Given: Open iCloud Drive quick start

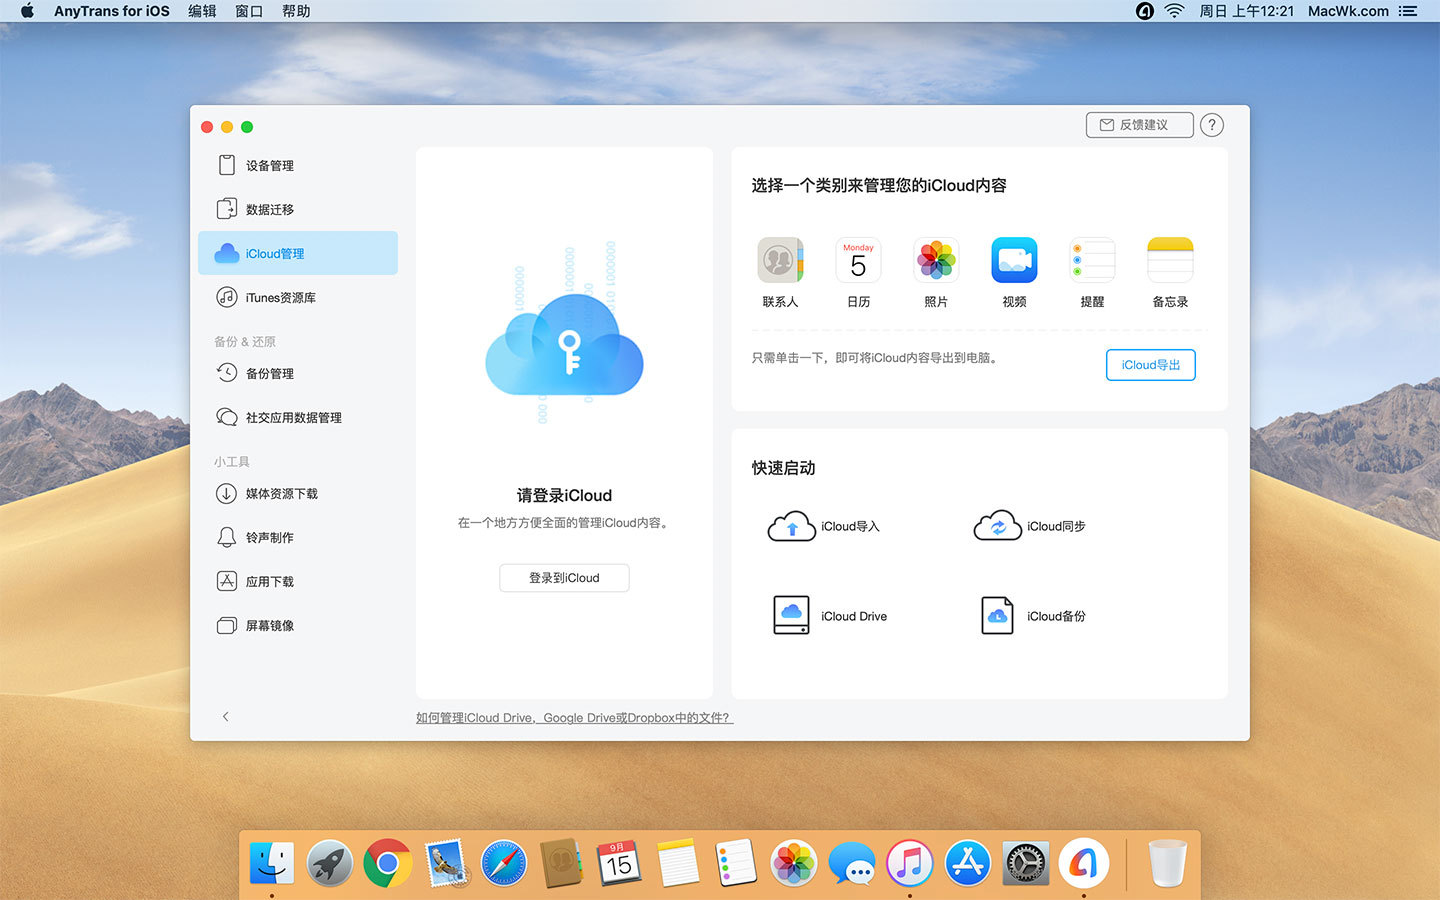Looking at the screenshot, I should click(830, 616).
